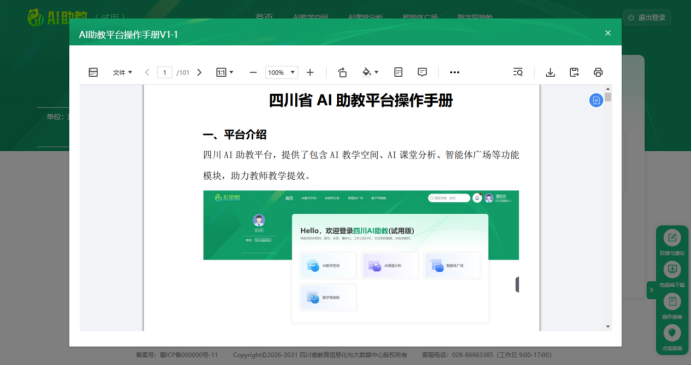Click the /101 total page count

click(x=183, y=72)
